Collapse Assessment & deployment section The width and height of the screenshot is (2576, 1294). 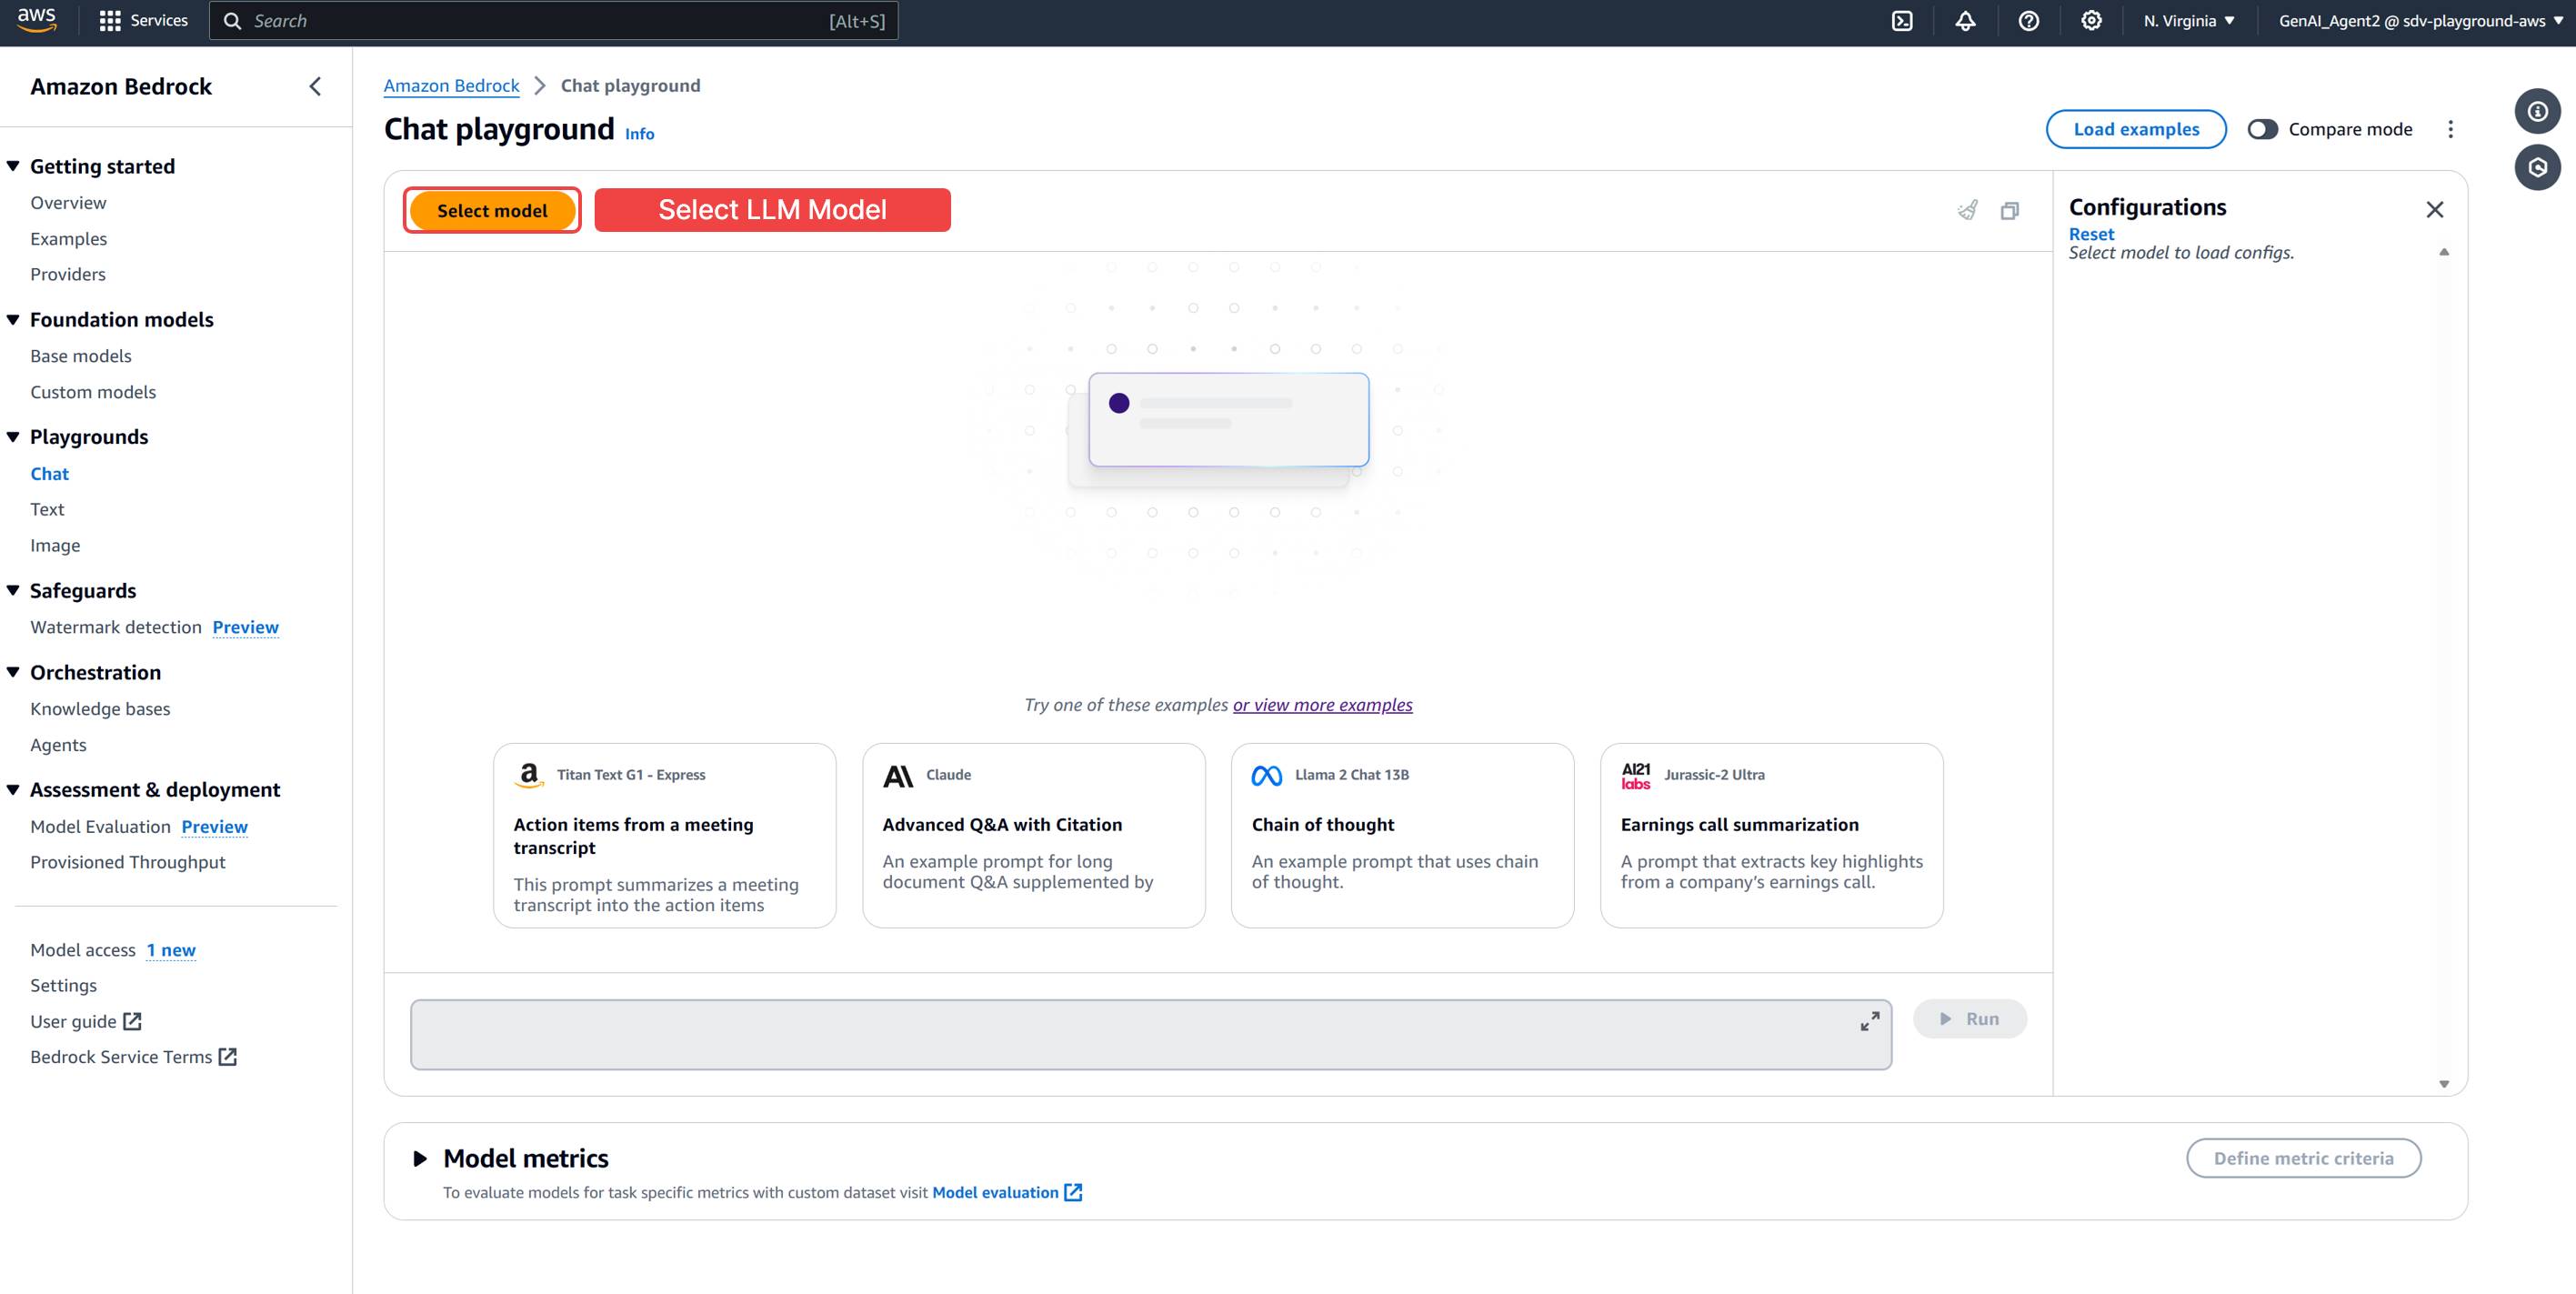tap(13, 789)
